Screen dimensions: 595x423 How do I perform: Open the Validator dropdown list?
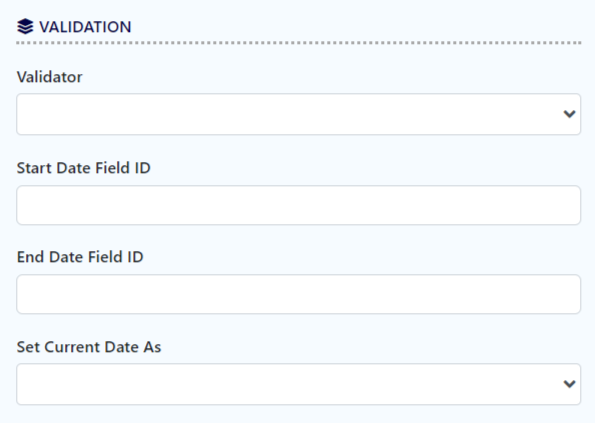pos(299,114)
